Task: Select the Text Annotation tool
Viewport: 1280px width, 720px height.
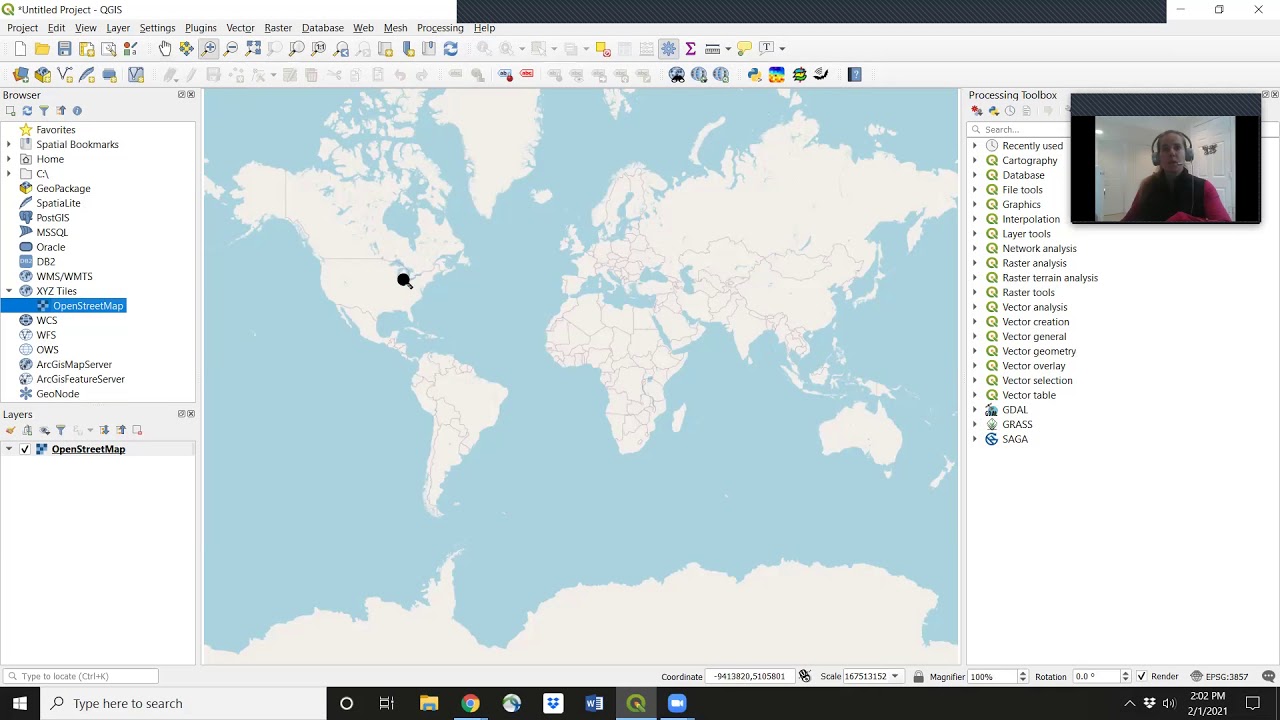Action: (x=767, y=48)
